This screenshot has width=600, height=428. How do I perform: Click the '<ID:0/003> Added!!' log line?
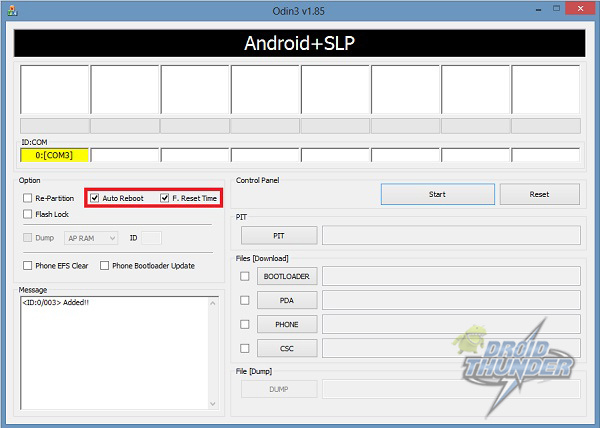click(x=55, y=302)
